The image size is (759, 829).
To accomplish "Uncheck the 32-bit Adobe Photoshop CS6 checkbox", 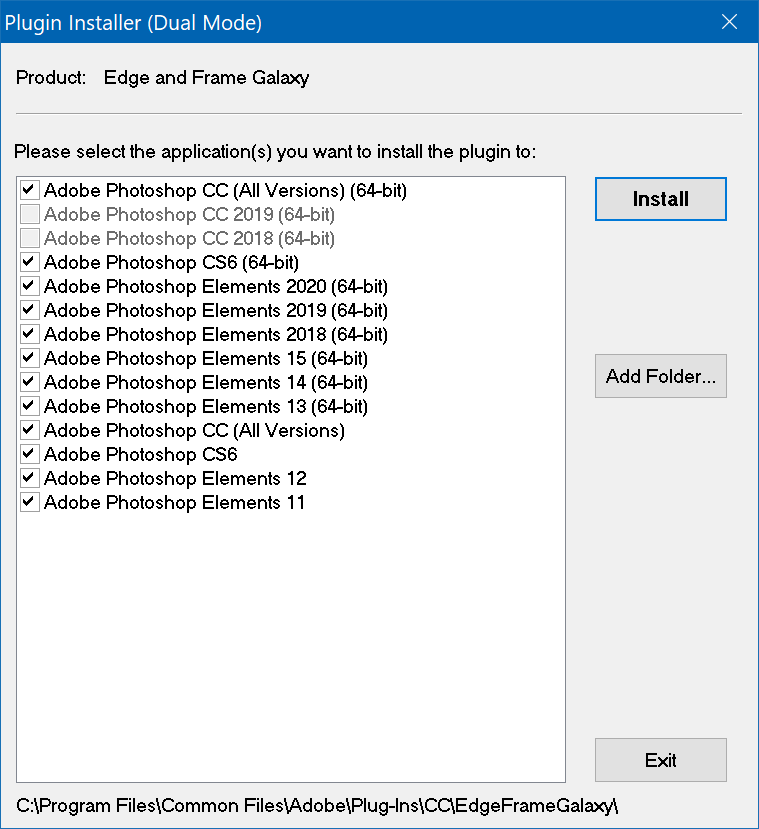I will tap(30, 454).
